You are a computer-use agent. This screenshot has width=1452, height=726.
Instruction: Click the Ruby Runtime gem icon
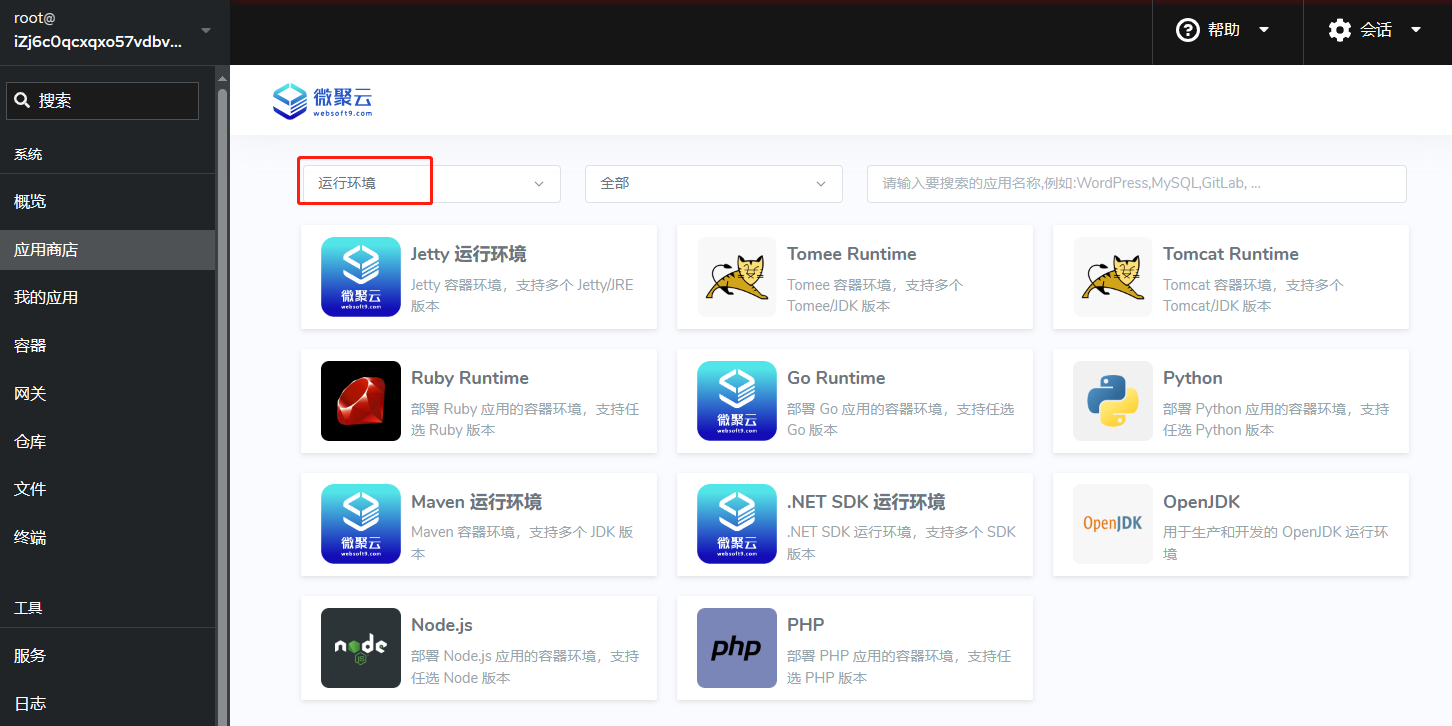[x=361, y=401]
